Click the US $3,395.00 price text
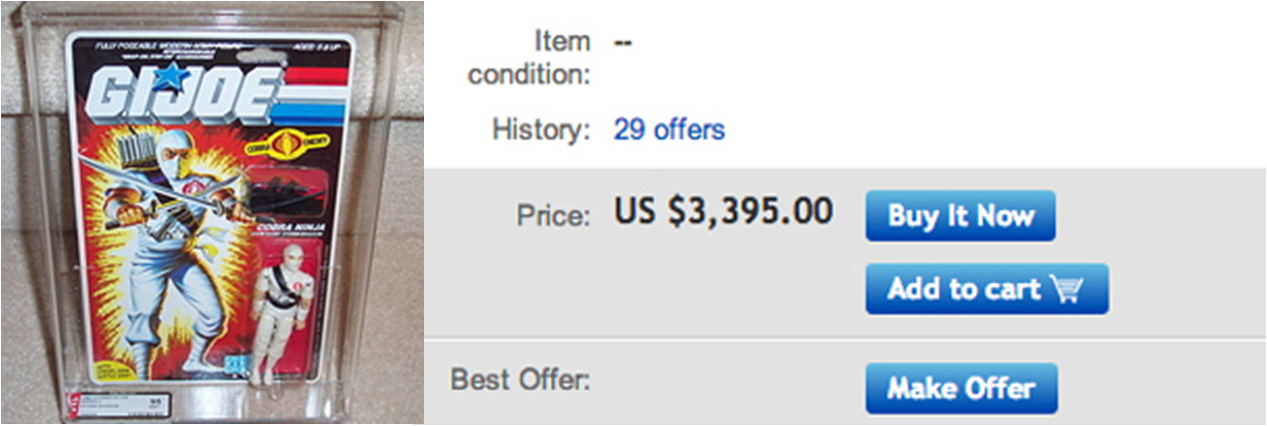 point(723,212)
